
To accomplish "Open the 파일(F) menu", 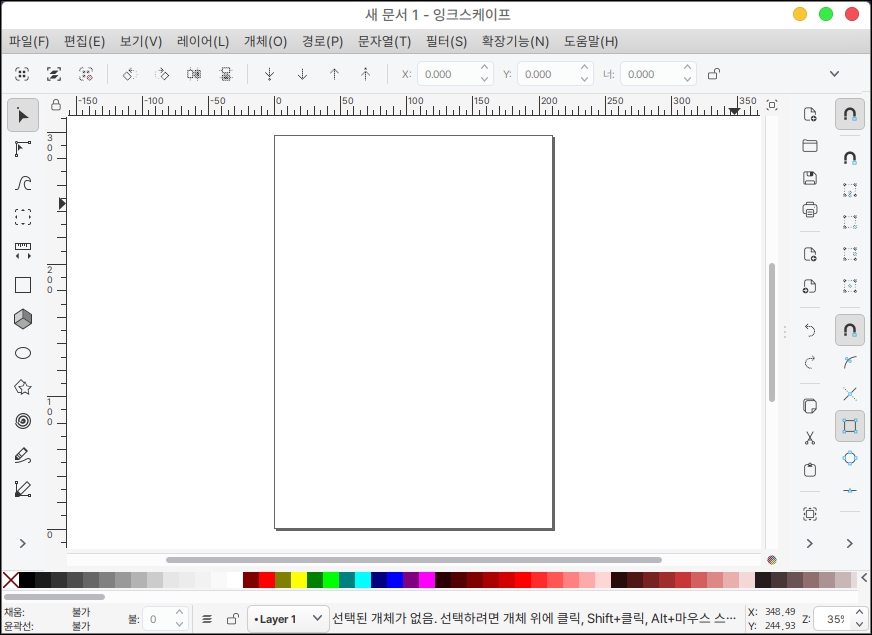I will [29, 41].
